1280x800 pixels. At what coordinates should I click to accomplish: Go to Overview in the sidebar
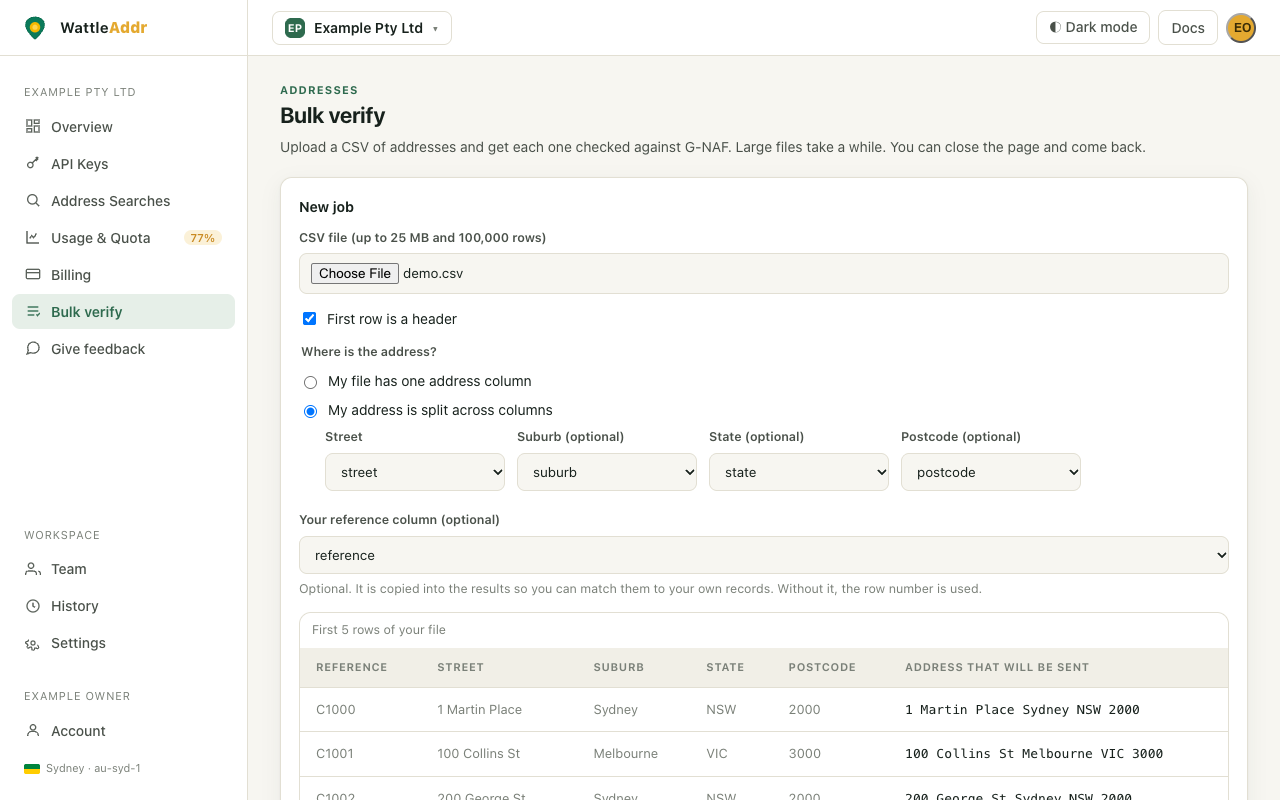click(x=123, y=127)
